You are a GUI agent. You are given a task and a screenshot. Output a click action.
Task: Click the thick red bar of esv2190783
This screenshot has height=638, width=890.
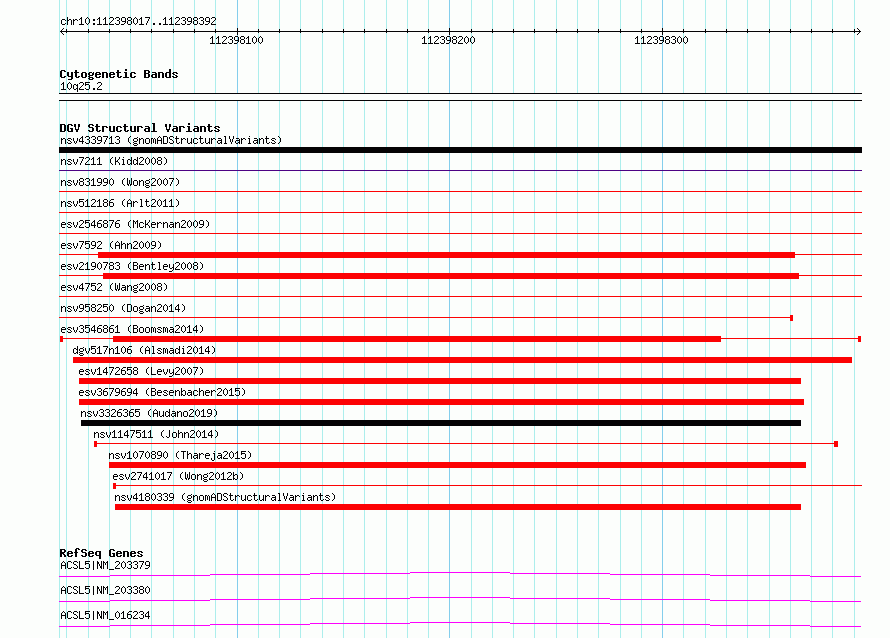pos(451,276)
